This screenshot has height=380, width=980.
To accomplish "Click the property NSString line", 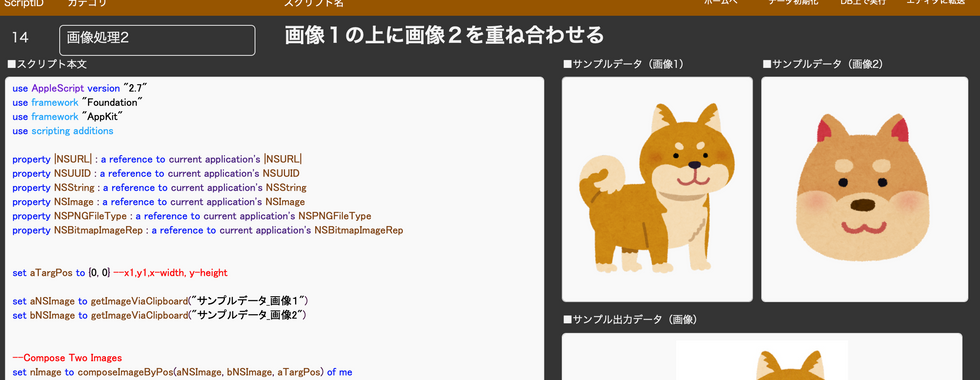I will [159, 188].
